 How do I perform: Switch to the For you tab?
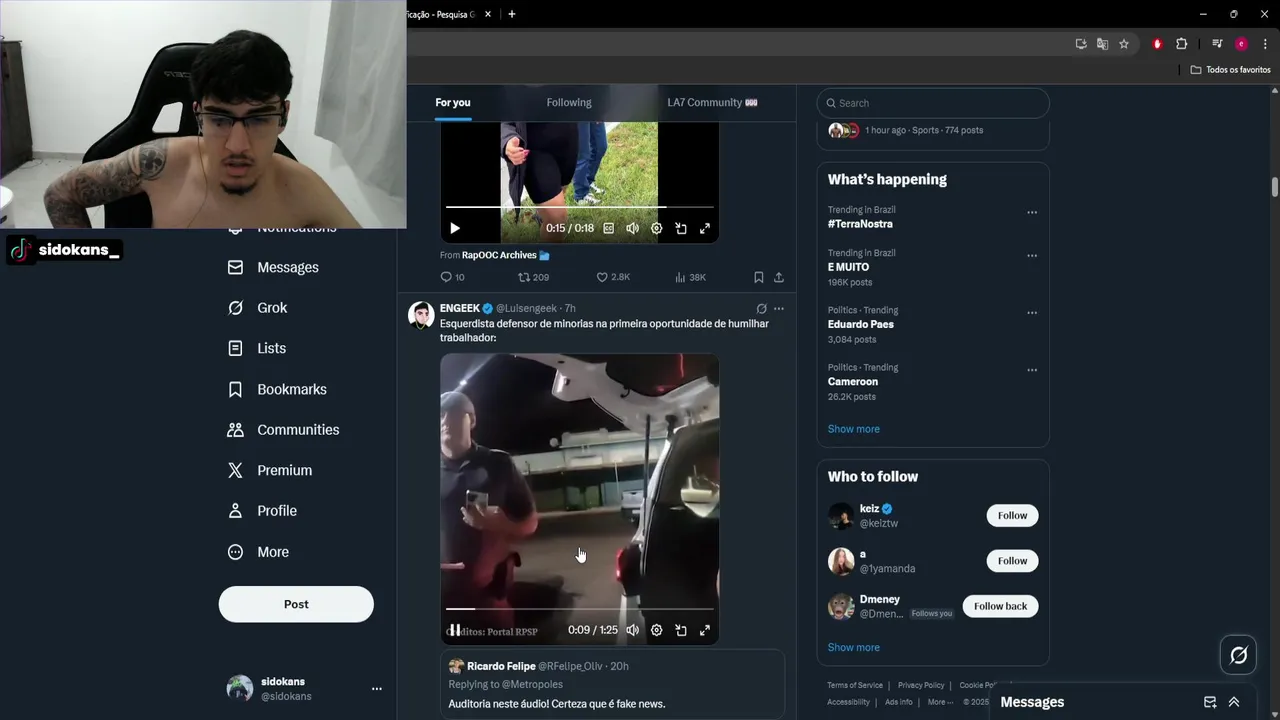tap(453, 102)
